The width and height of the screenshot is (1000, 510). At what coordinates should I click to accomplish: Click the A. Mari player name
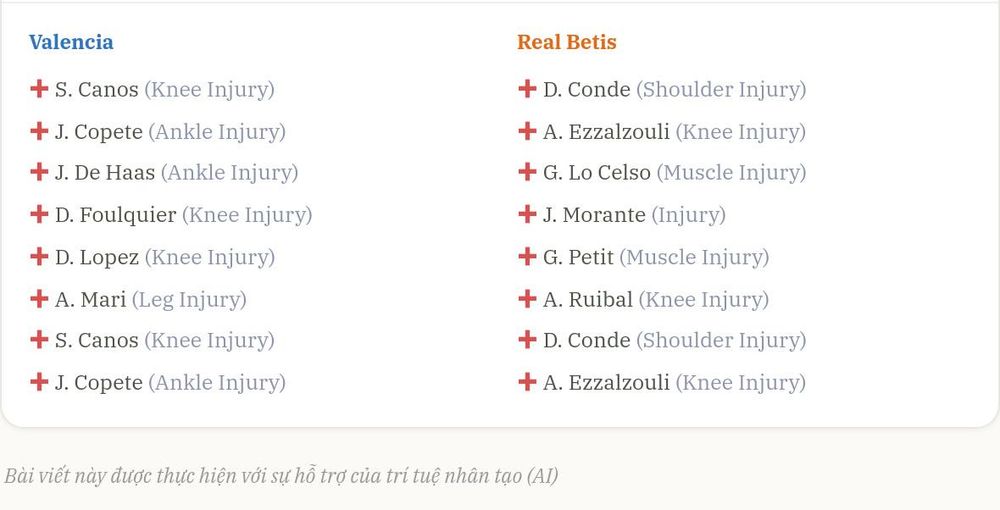91,300
